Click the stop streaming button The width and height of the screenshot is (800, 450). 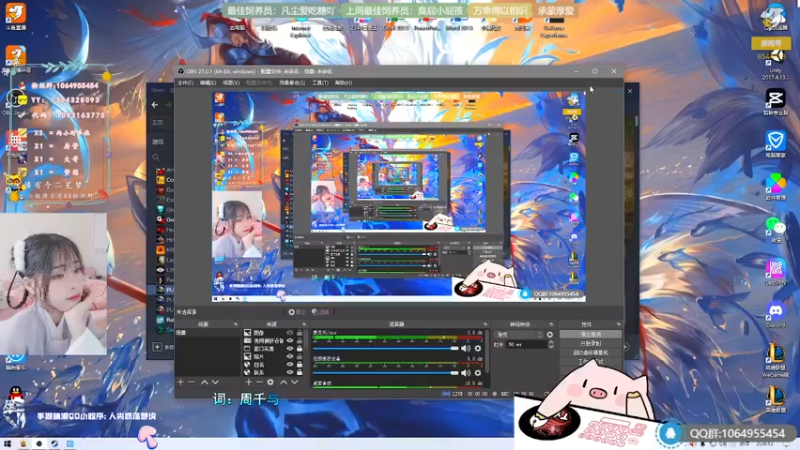(x=590, y=334)
